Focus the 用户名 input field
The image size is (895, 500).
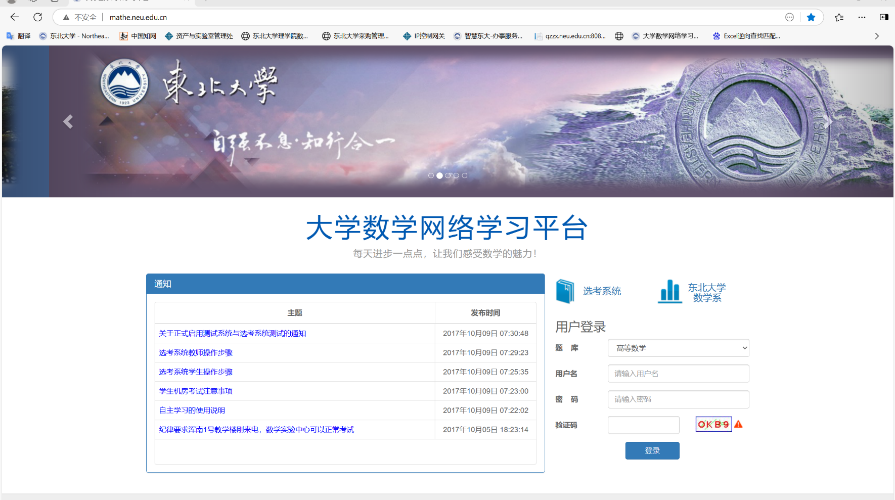click(678, 373)
